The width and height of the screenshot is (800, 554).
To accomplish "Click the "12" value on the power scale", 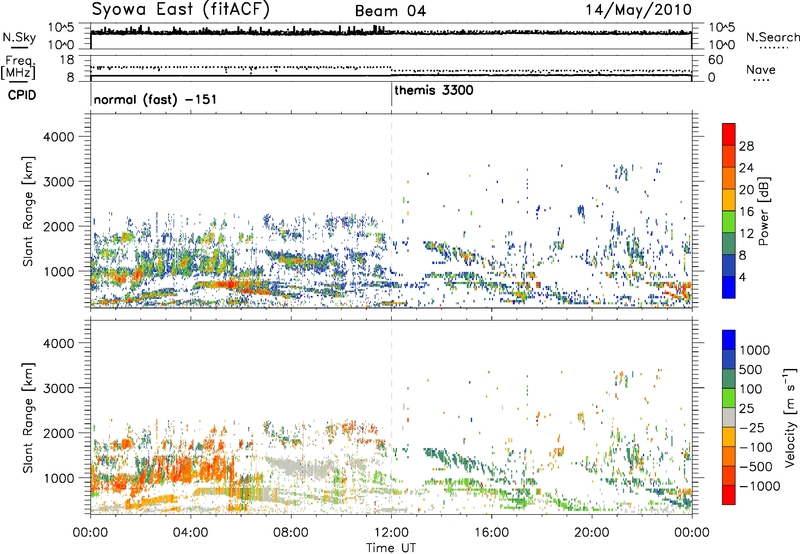I will click(746, 234).
